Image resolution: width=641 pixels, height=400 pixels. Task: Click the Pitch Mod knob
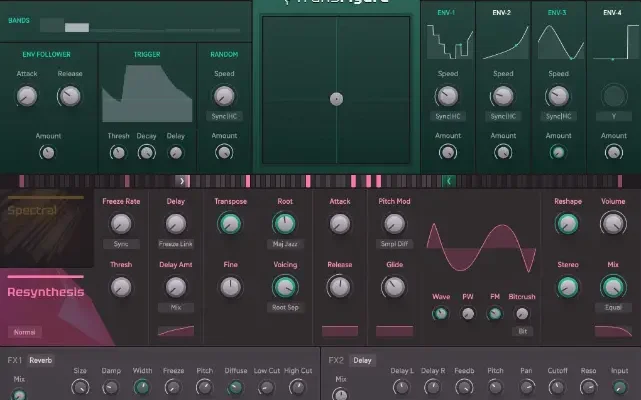[394, 223]
